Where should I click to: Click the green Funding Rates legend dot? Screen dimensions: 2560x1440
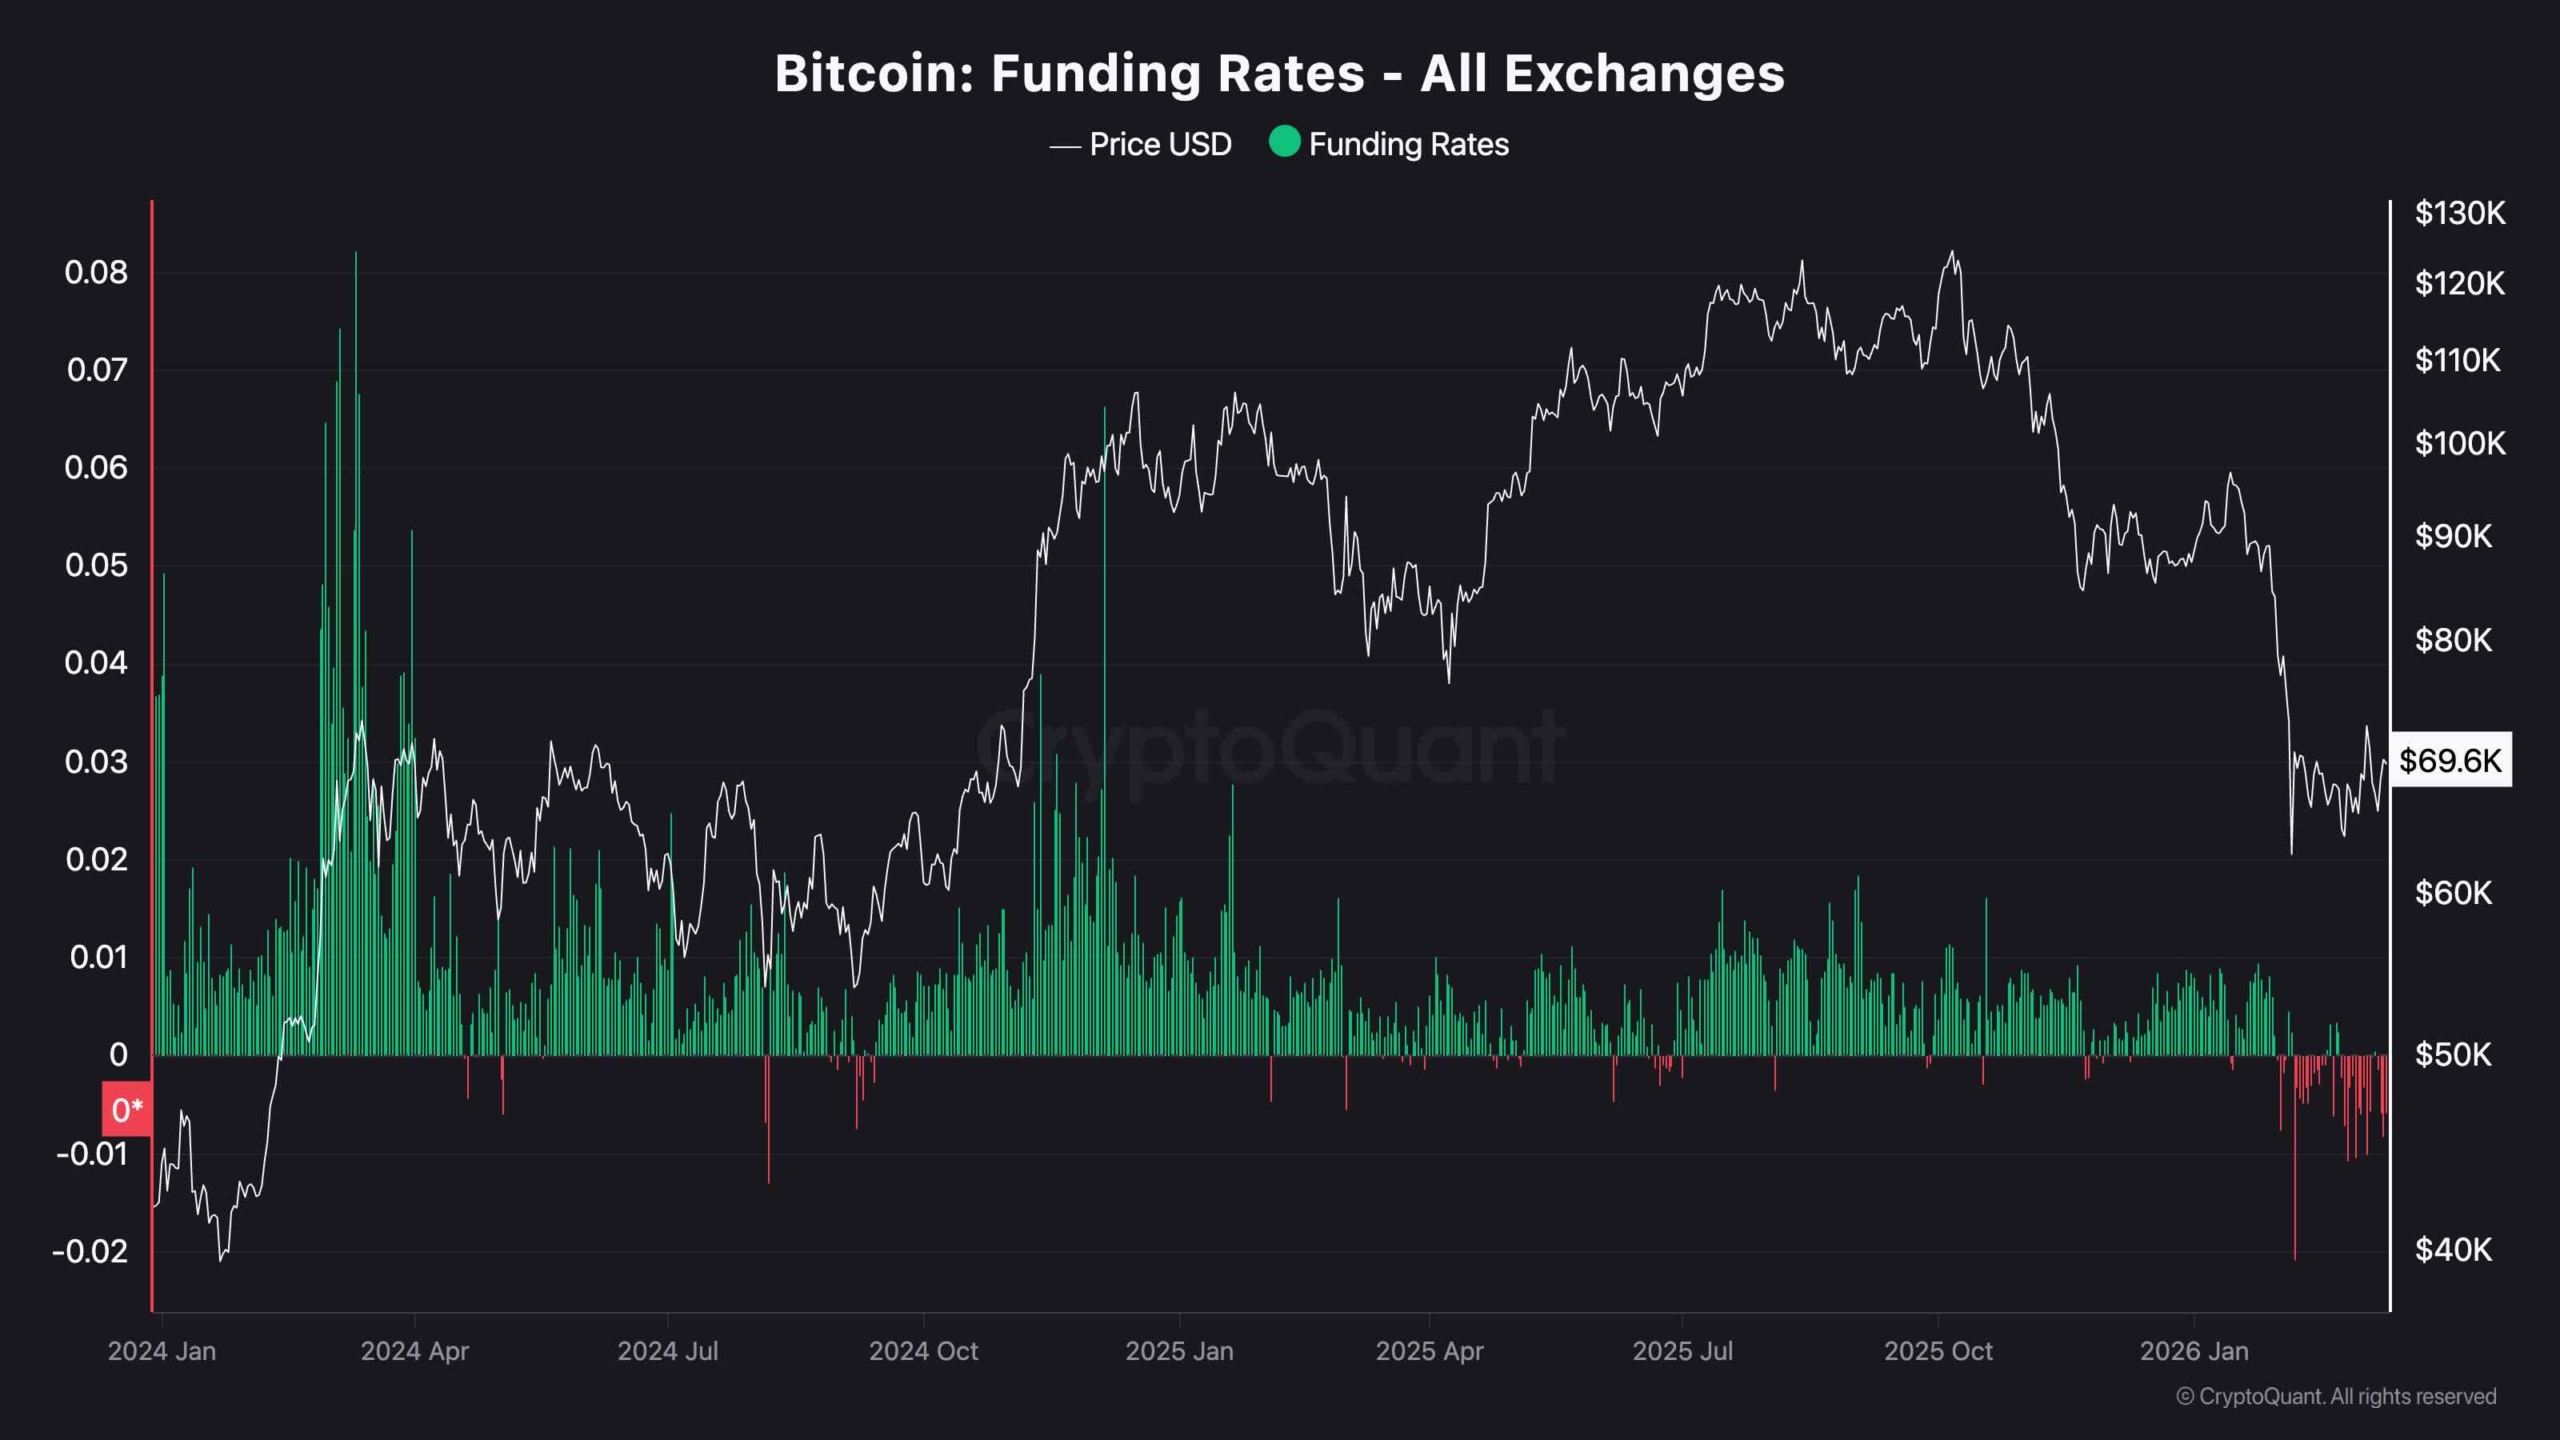click(x=1284, y=142)
